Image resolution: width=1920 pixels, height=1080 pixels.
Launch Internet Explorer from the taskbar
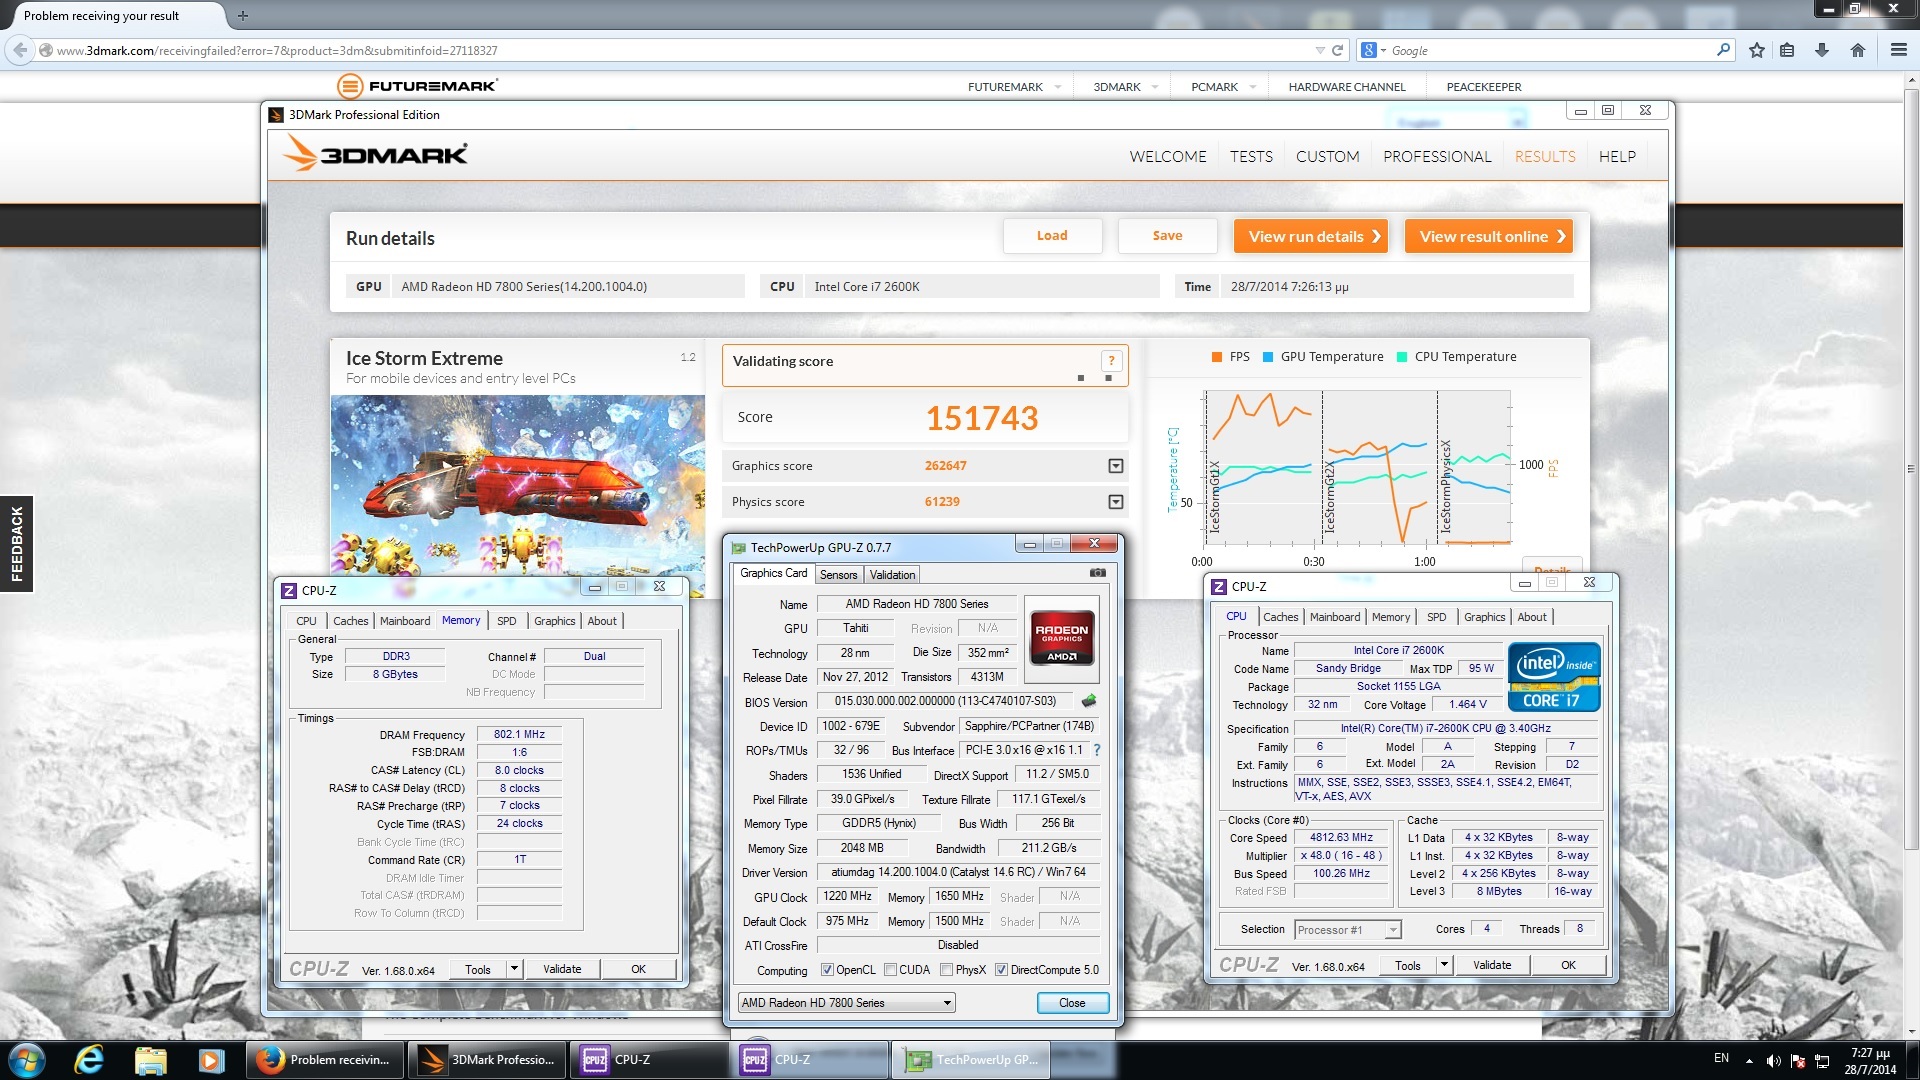tap(90, 1060)
